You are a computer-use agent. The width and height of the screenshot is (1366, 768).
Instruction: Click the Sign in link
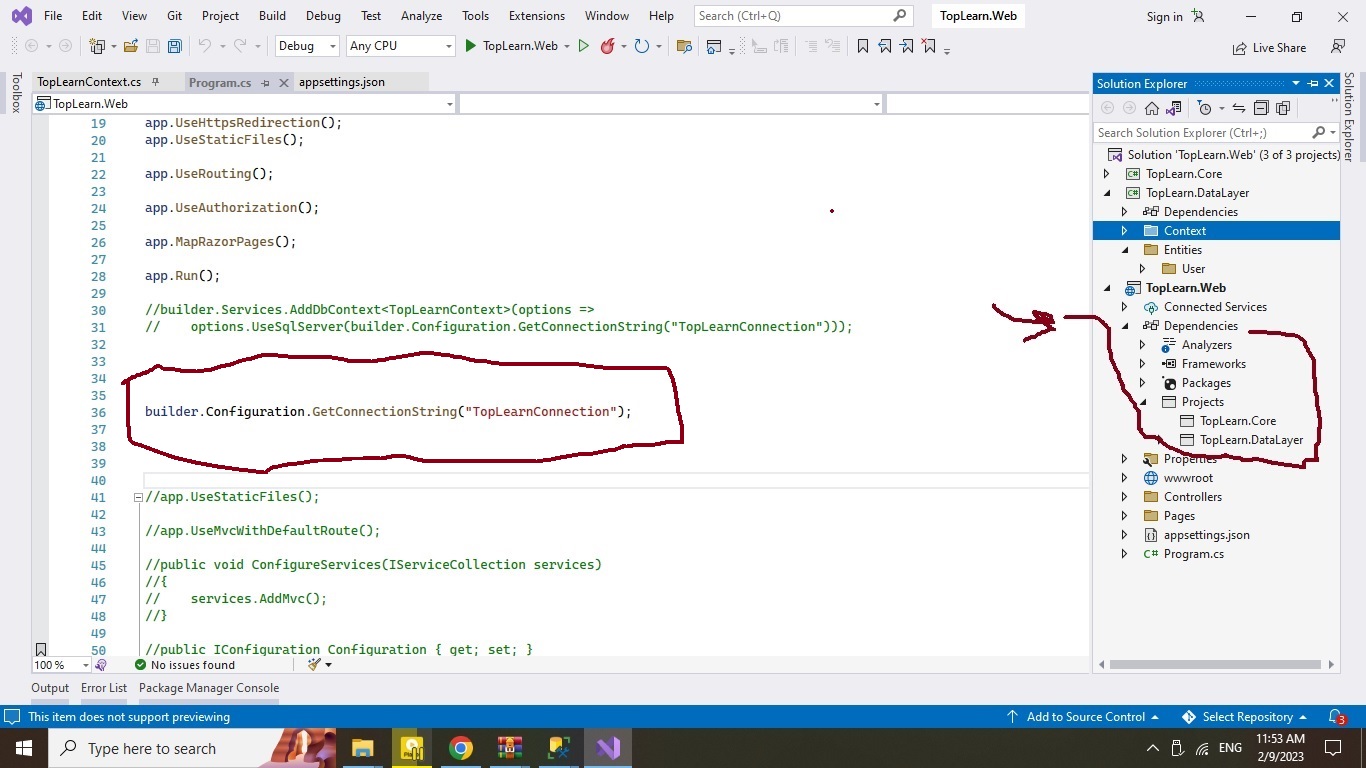(1164, 17)
